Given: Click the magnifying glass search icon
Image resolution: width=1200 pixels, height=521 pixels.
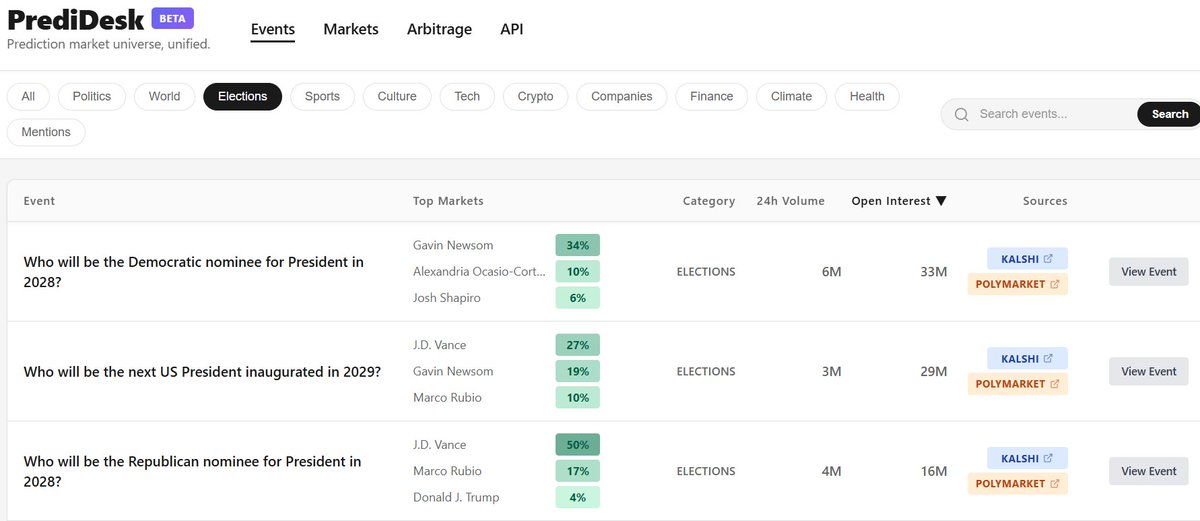Looking at the screenshot, I should (x=962, y=114).
